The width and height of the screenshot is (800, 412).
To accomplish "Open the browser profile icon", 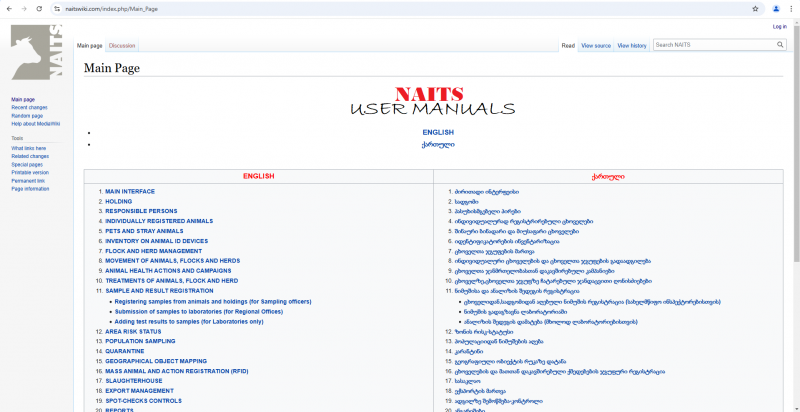I will (x=776, y=9).
